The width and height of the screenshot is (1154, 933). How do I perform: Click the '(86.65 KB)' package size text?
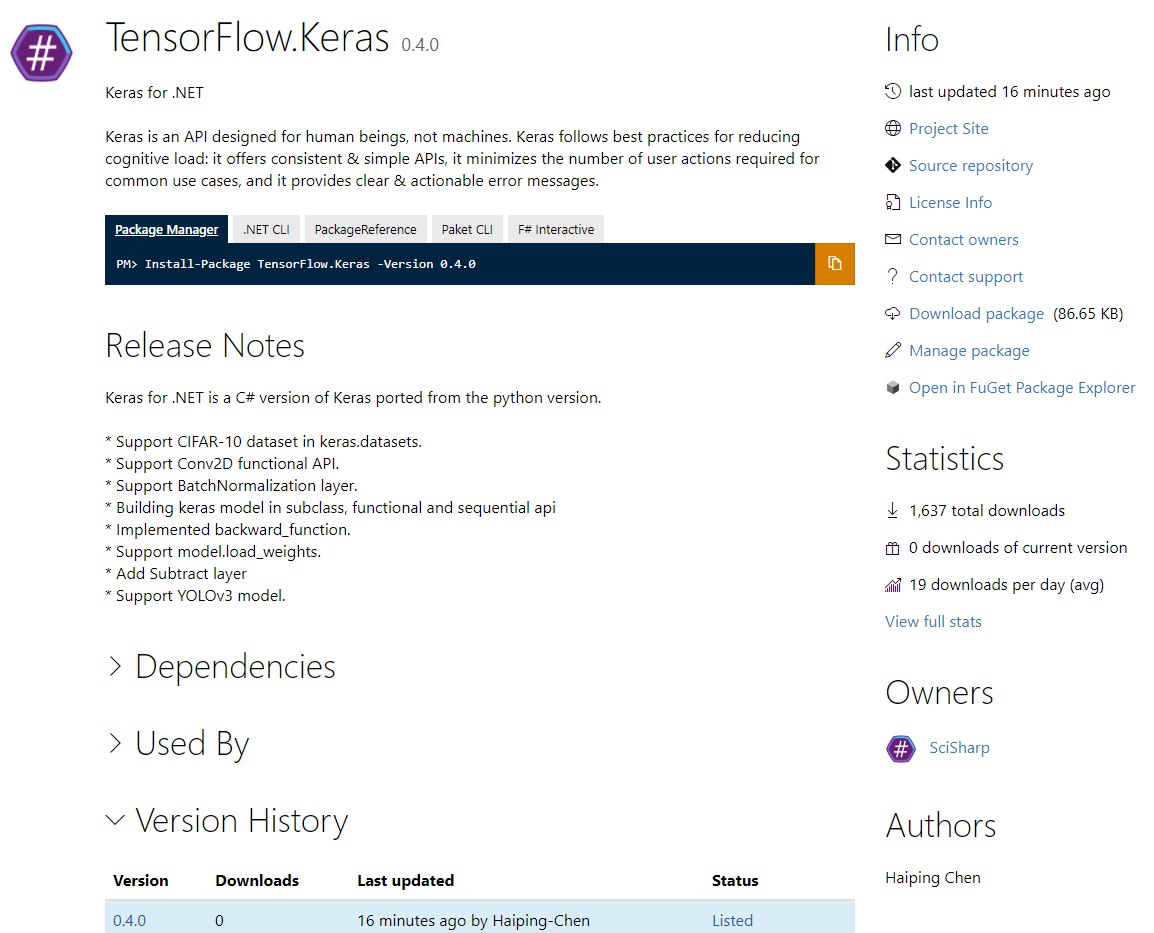point(1088,314)
